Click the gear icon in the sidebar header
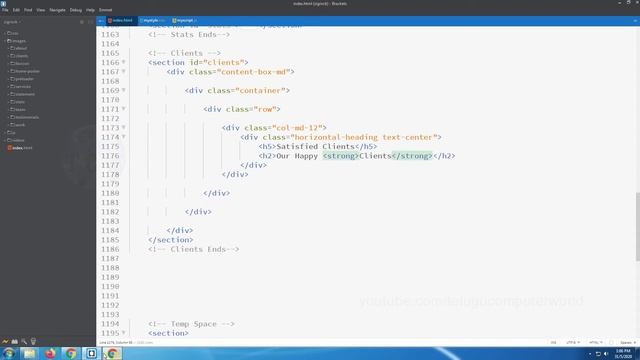 [82, 22]
